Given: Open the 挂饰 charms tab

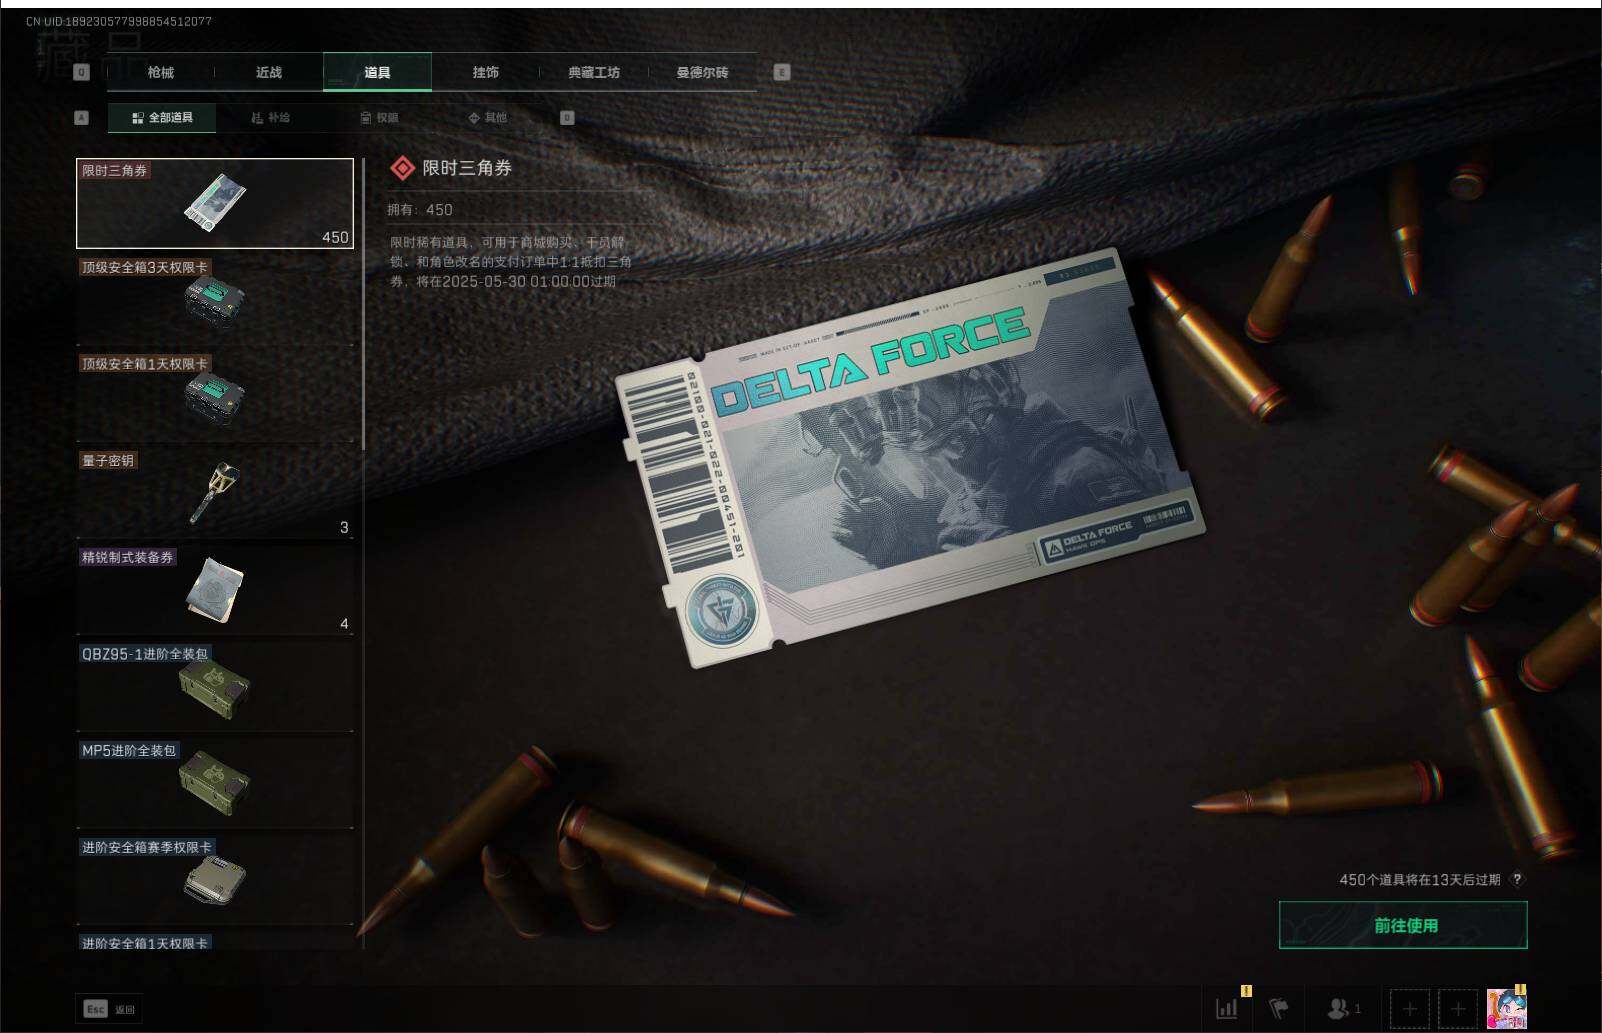Looking at the screenshot, I should coord(486,72).
